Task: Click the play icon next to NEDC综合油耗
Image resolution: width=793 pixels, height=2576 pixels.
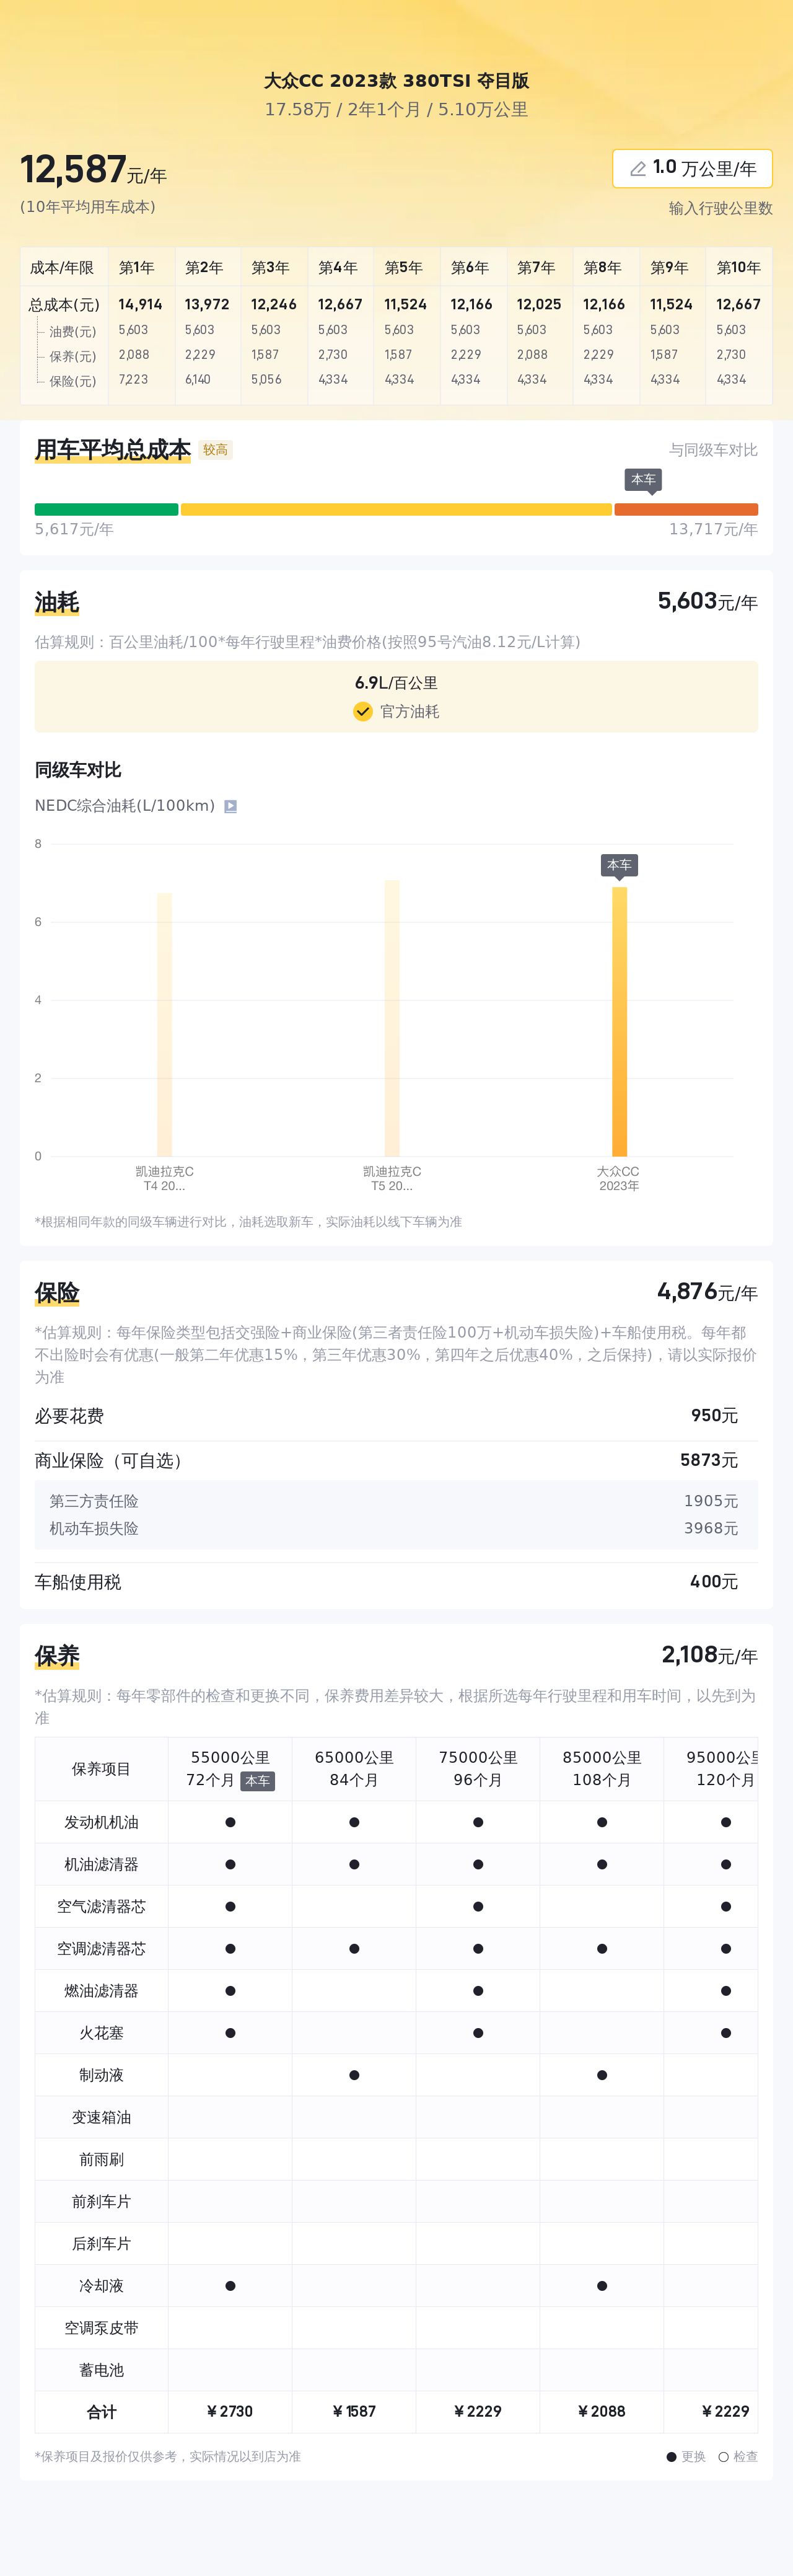Action: click(x=230, y=806)
